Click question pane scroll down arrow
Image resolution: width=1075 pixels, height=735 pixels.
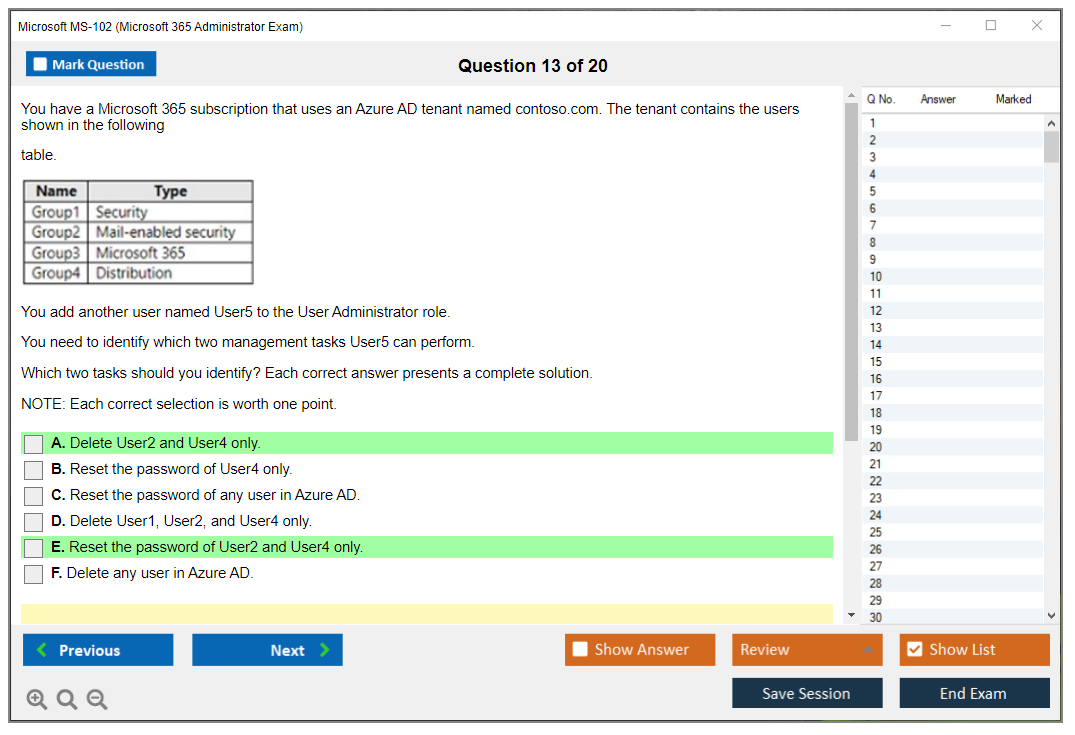[851, 615]
